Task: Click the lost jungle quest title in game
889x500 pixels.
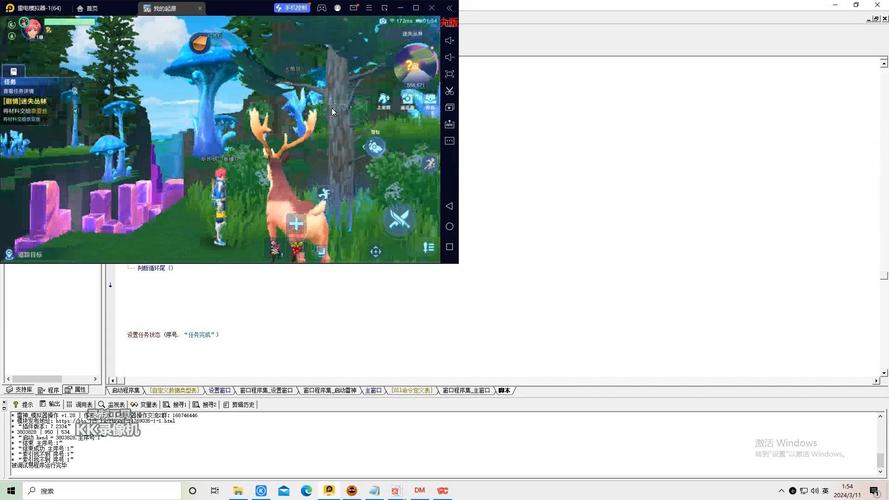Action: tap(25, 101)
